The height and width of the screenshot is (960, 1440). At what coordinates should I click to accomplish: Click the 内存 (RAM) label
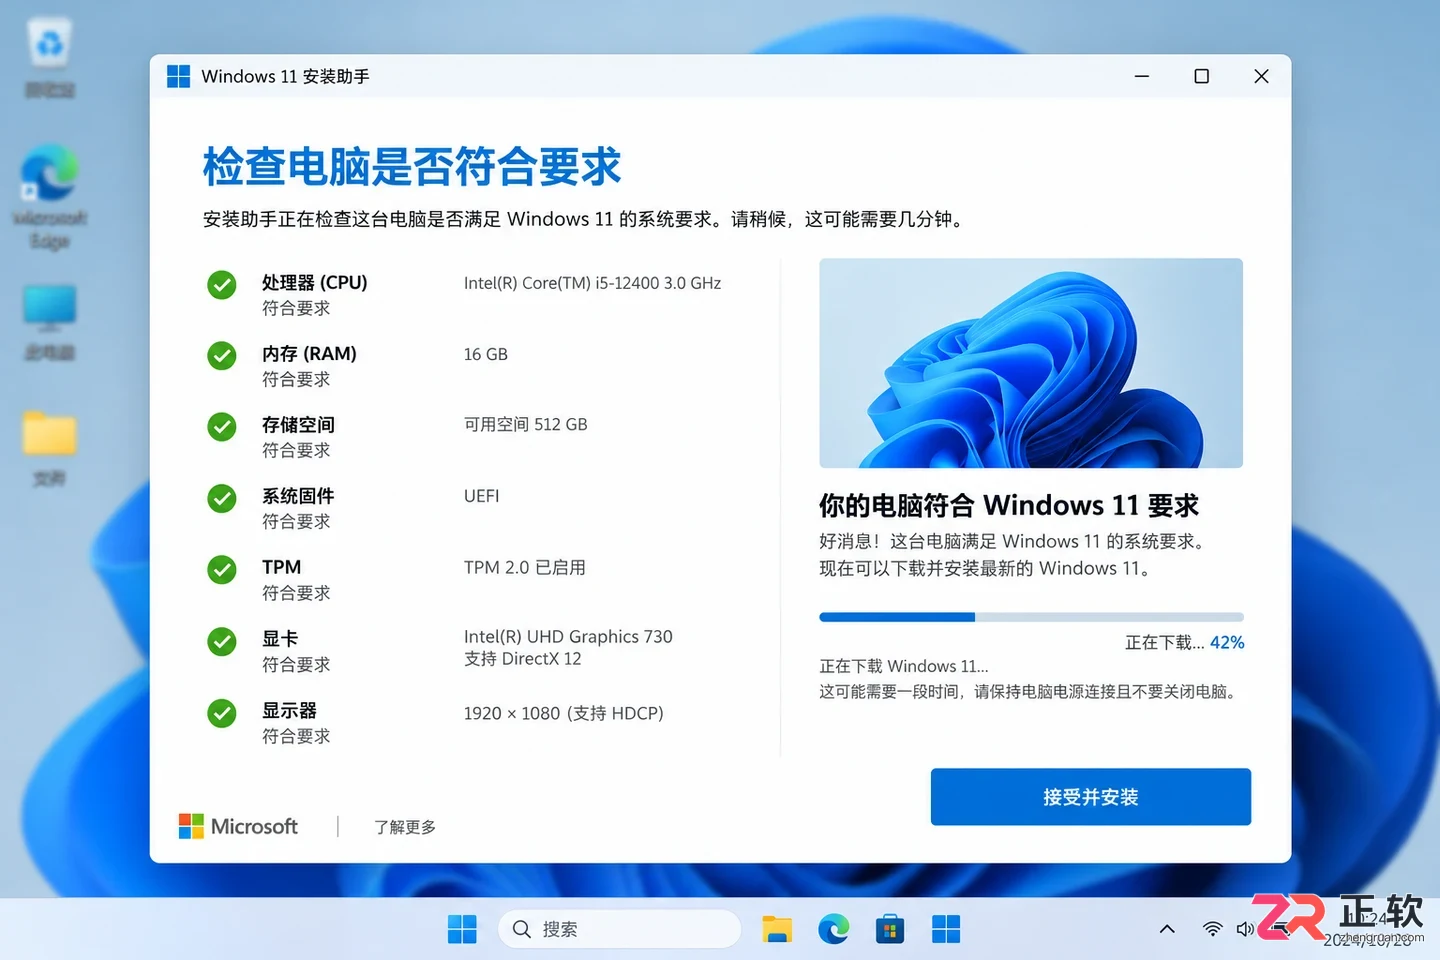309,354
